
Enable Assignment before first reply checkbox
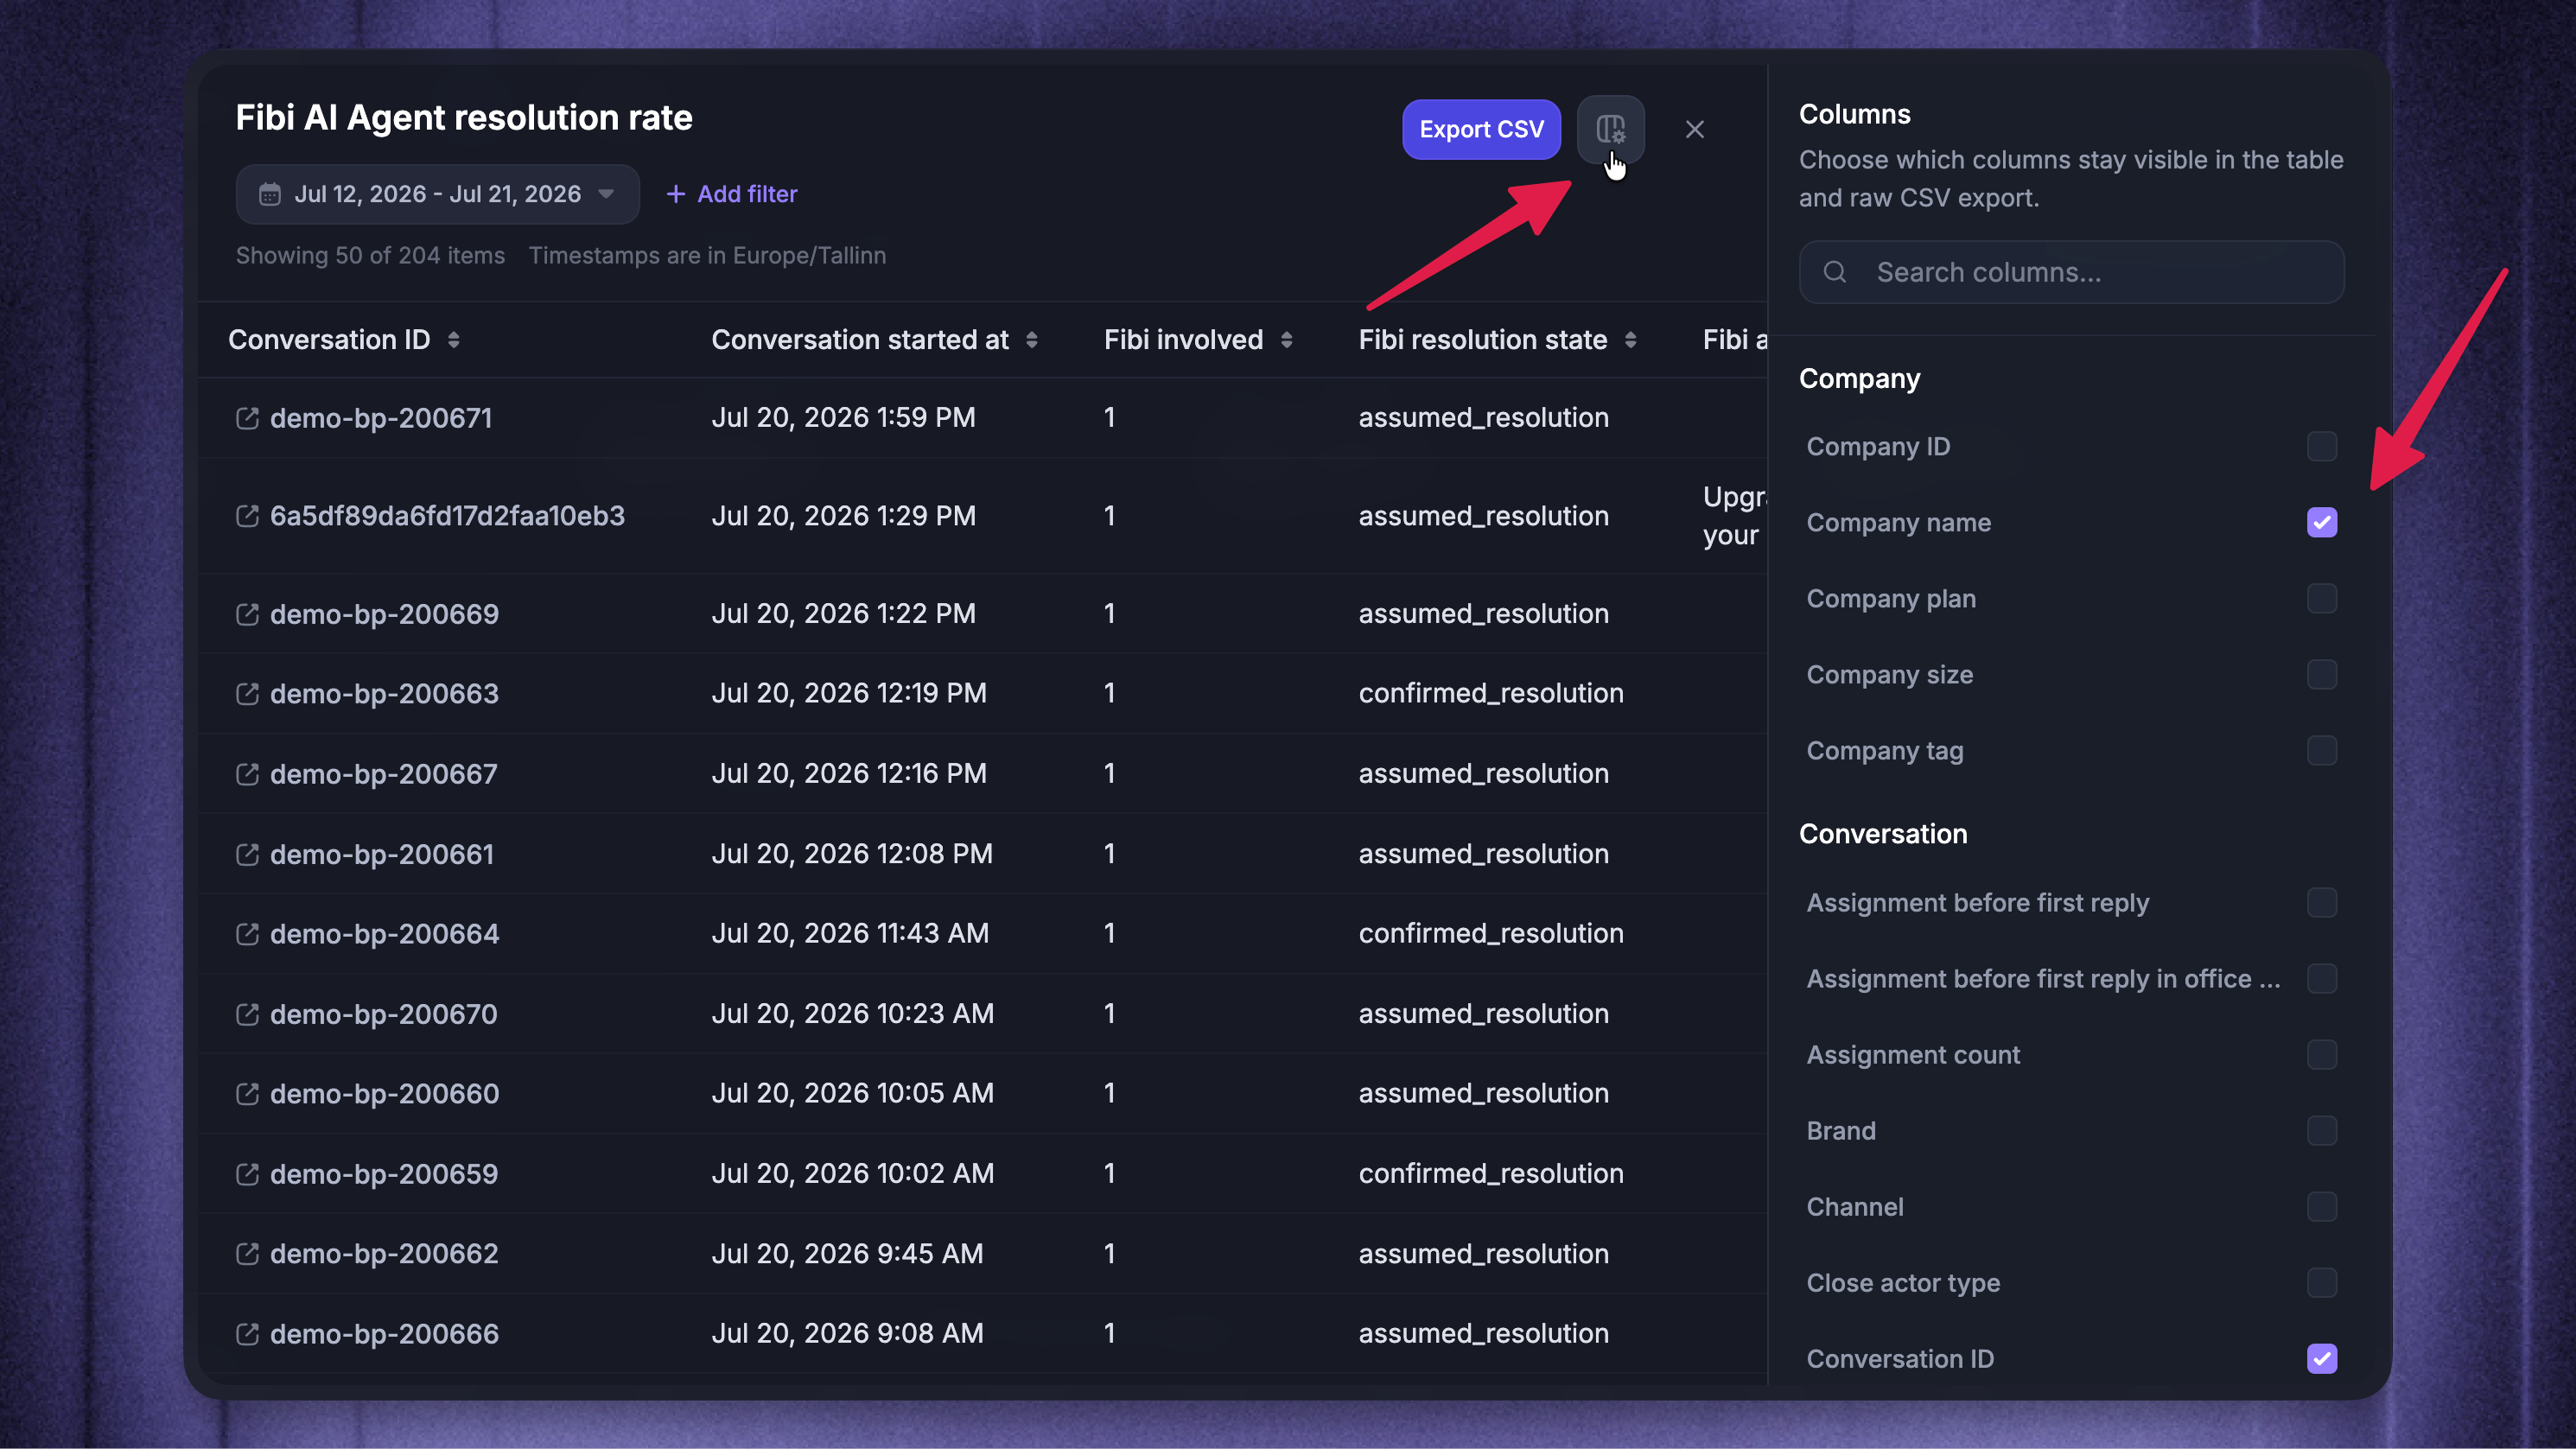[2322, 903]
